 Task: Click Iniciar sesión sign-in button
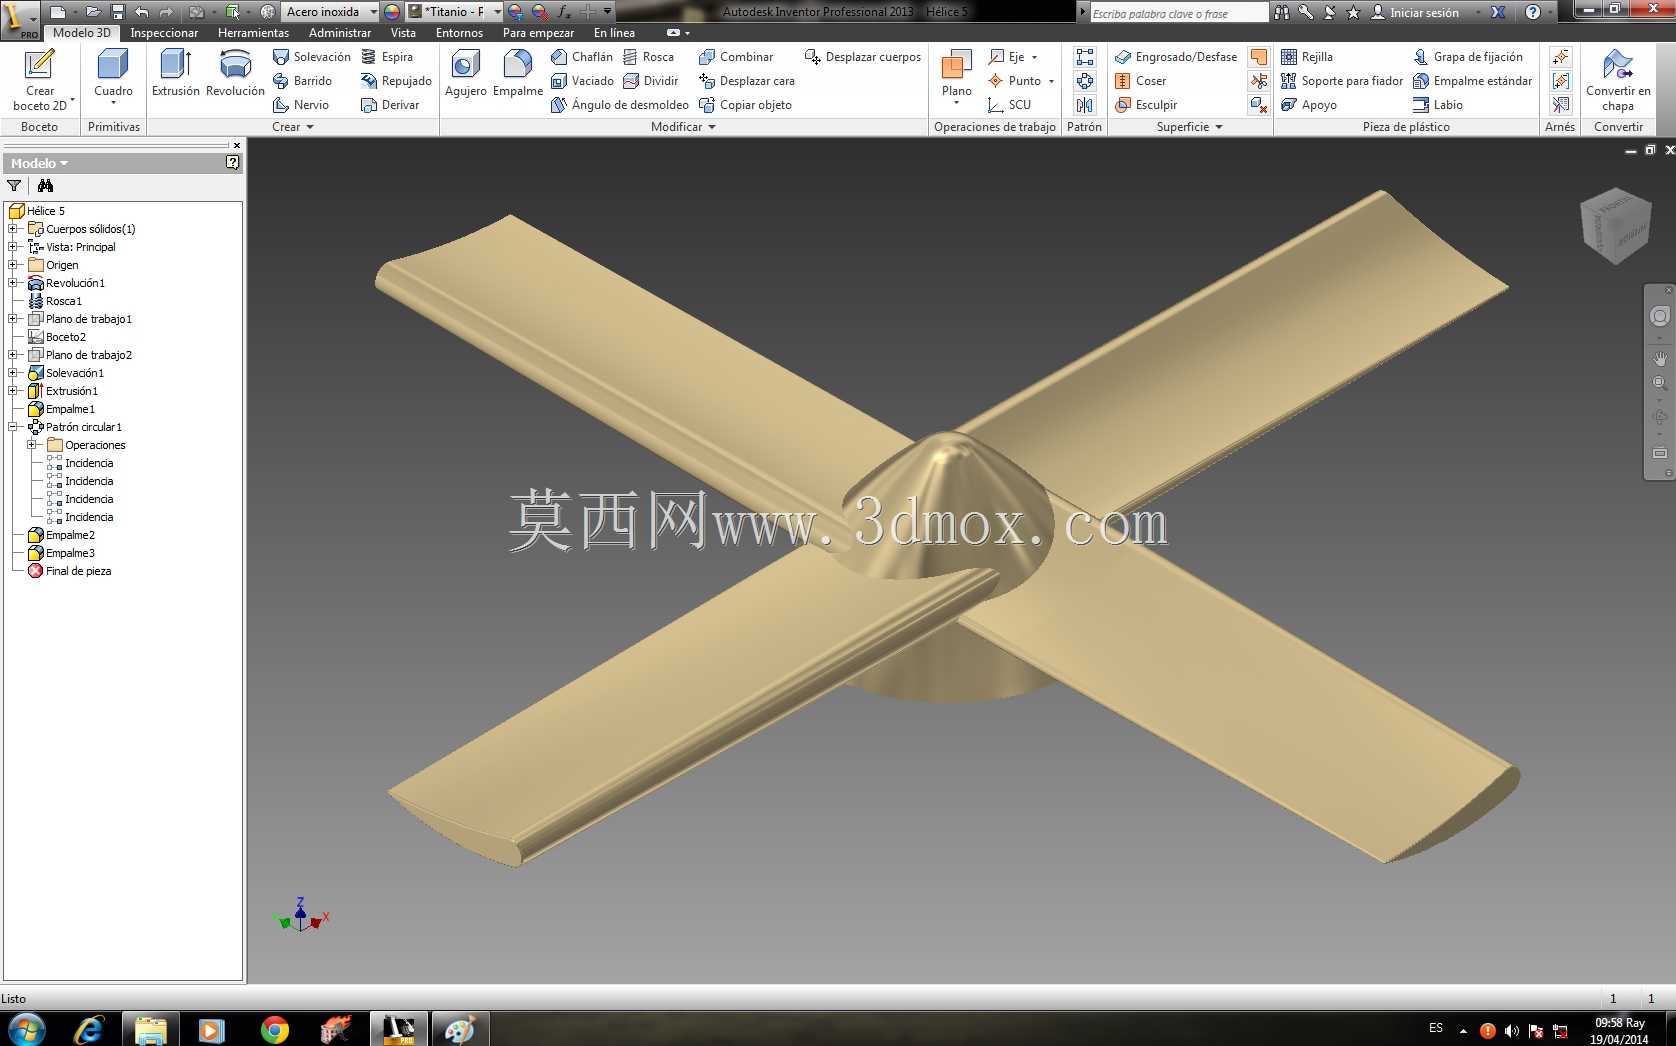[x=1414, y=13]
